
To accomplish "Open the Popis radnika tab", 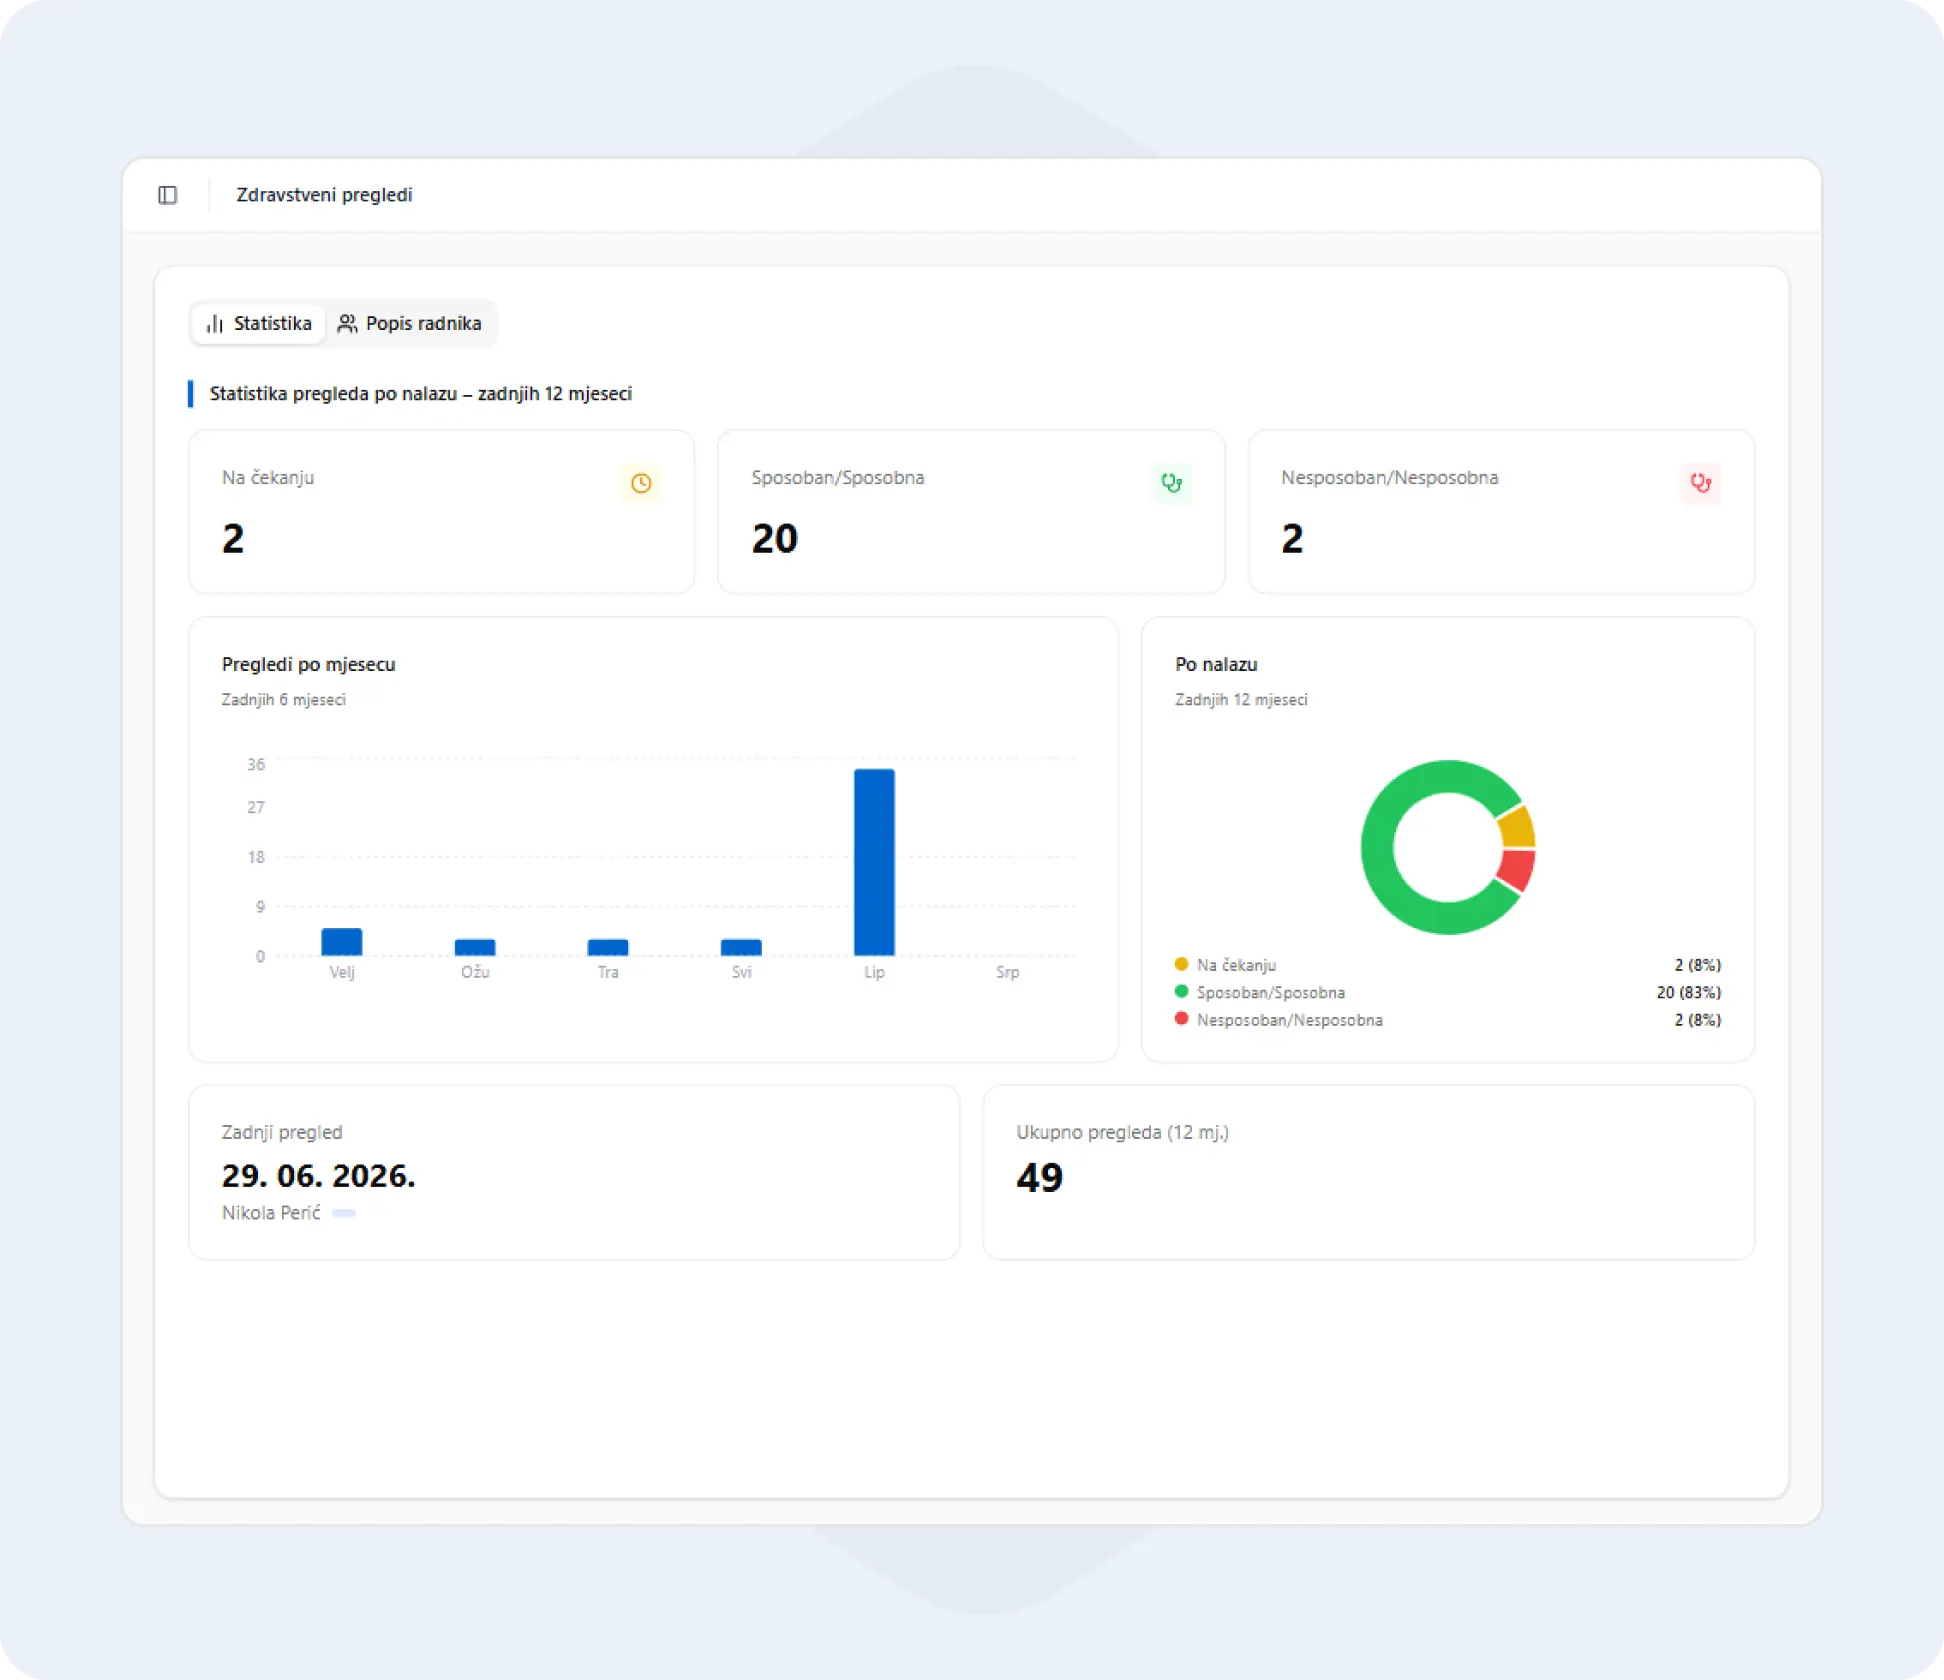I will tap(410, 324).
